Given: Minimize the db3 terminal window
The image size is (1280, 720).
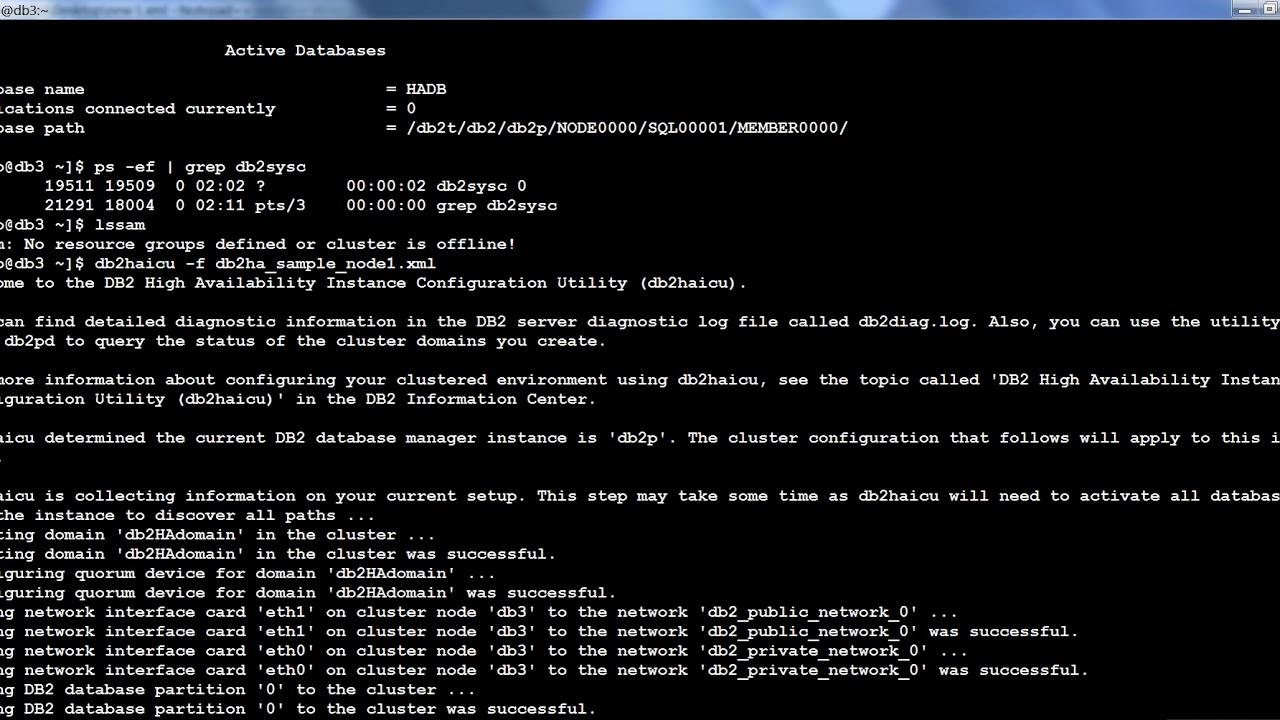Looking at the screenshot, I should tap(1245, 8).
